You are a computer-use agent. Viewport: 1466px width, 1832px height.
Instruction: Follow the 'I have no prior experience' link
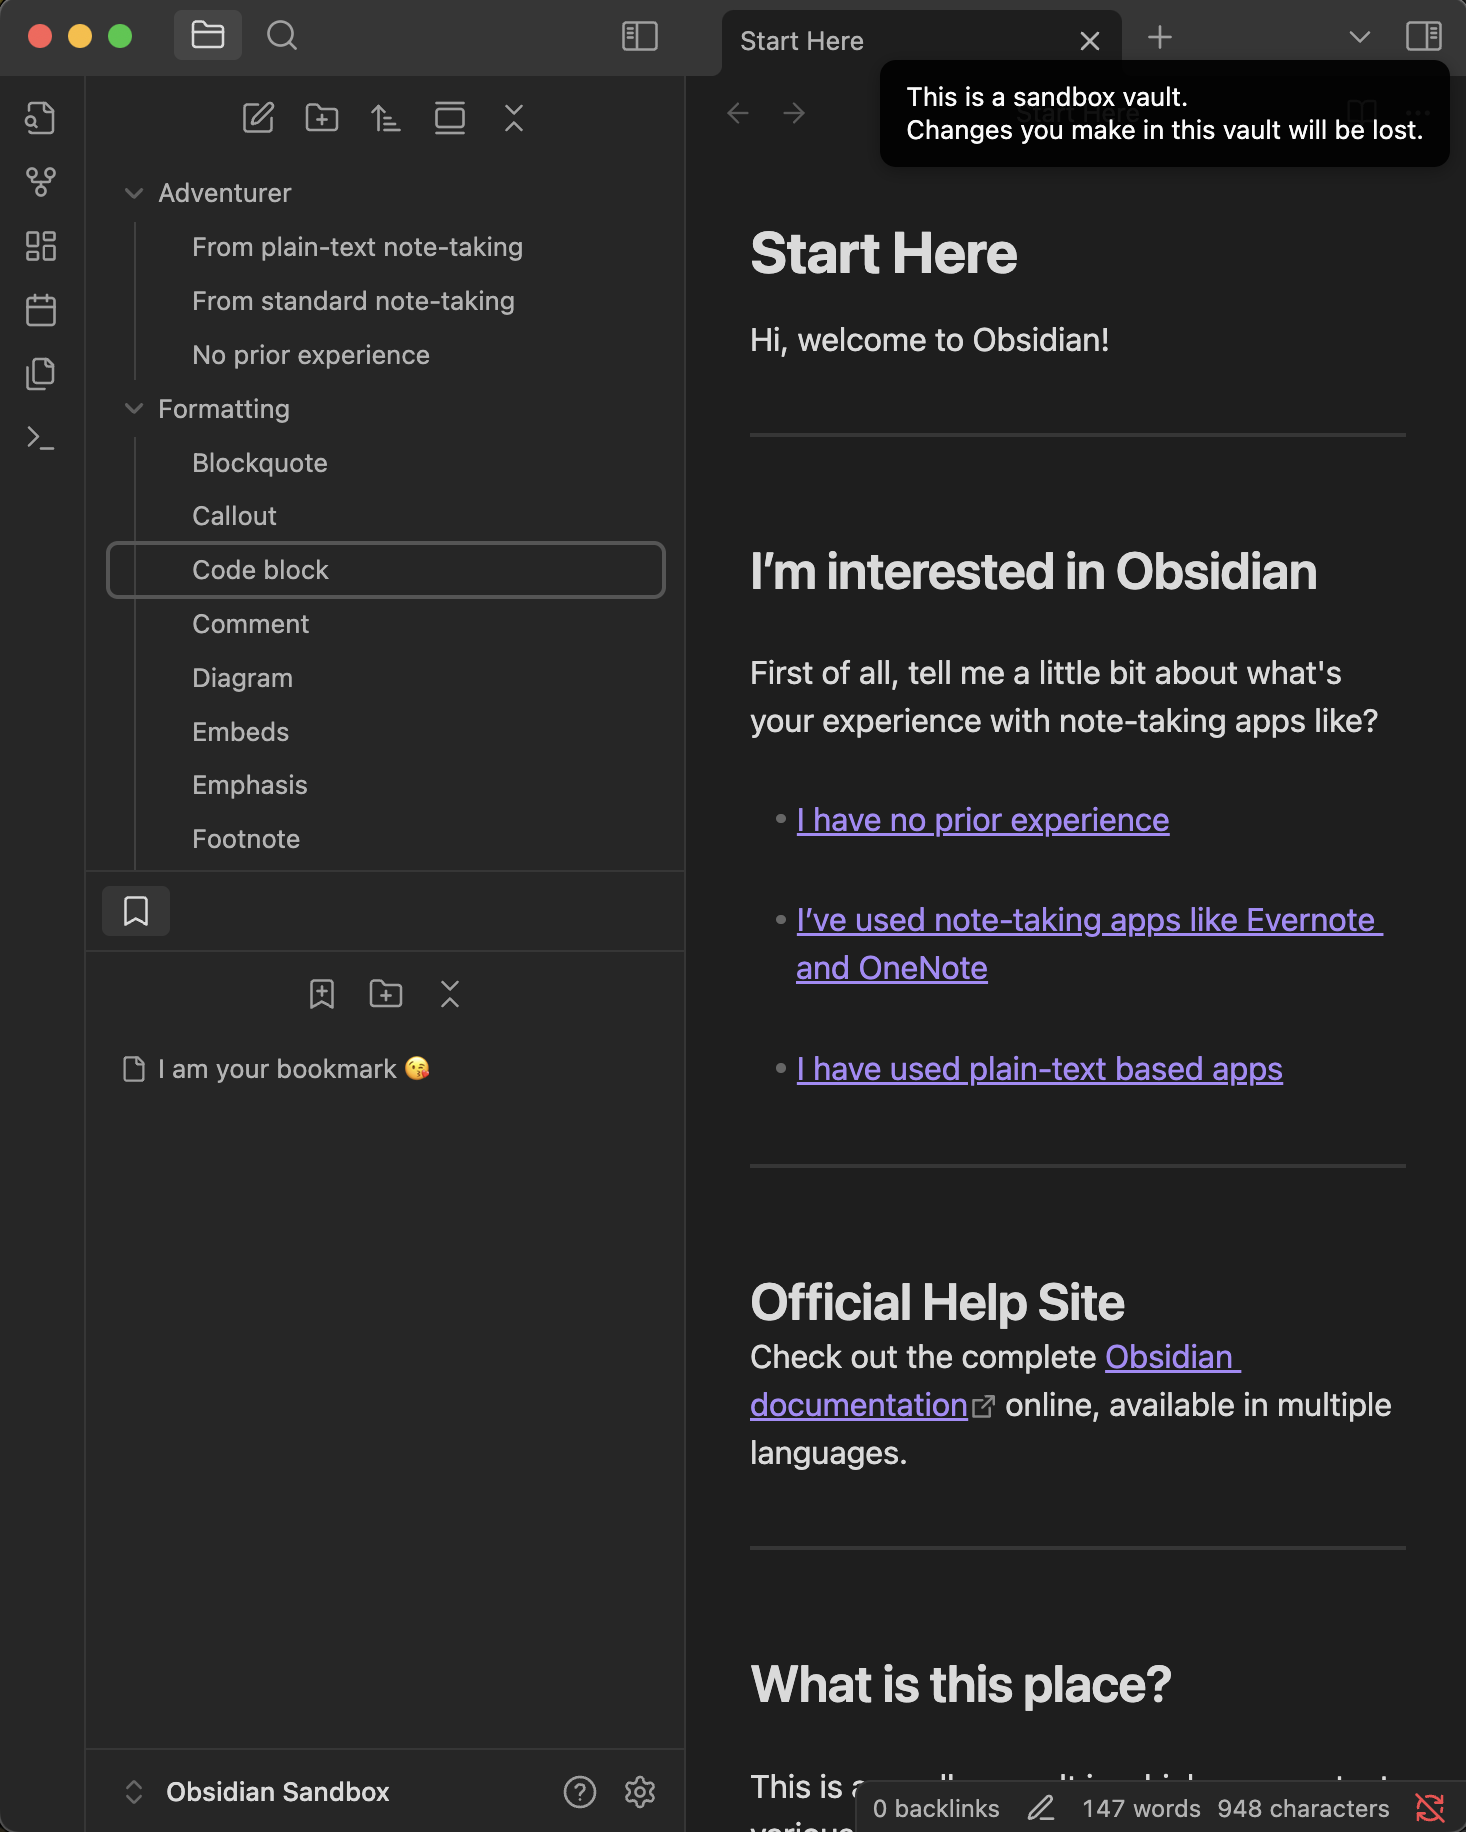983,820
